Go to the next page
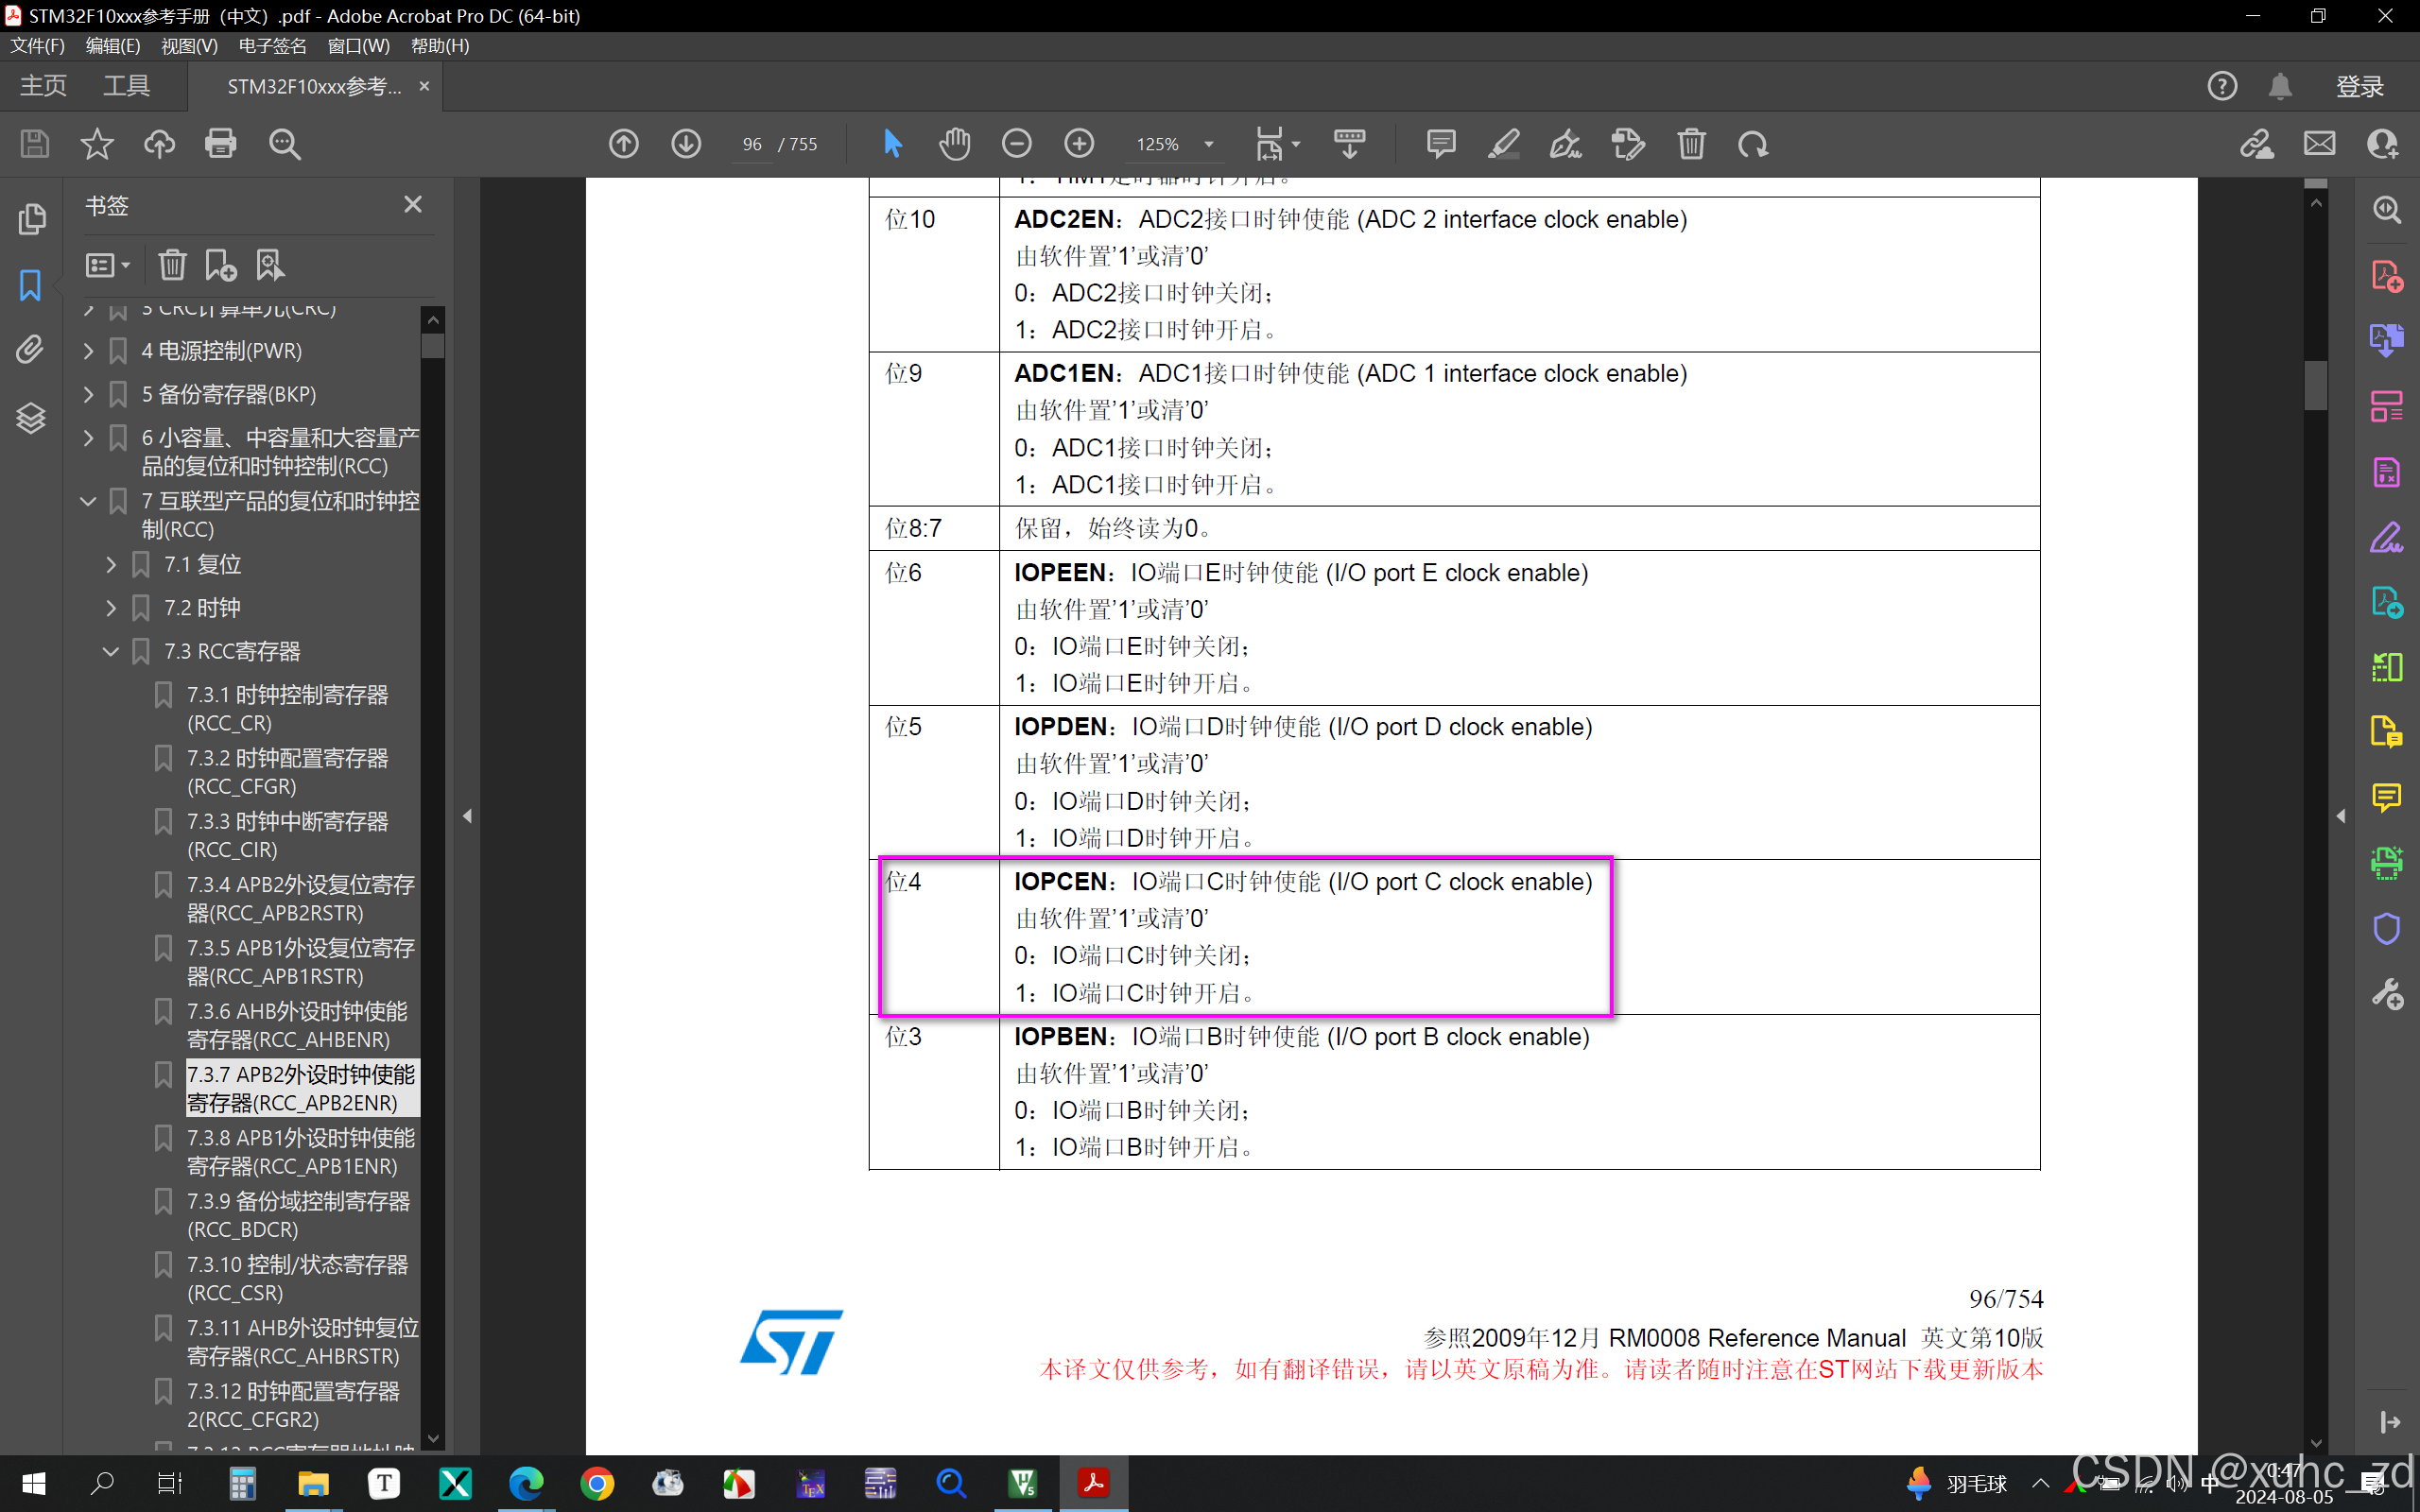 coord(686,144)
